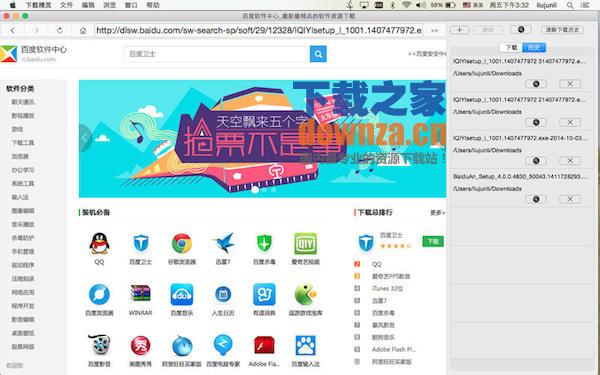Switch to the 历史 tab
Image resolution: width=600 pixels, height=375 pixels.
[534, 47]
